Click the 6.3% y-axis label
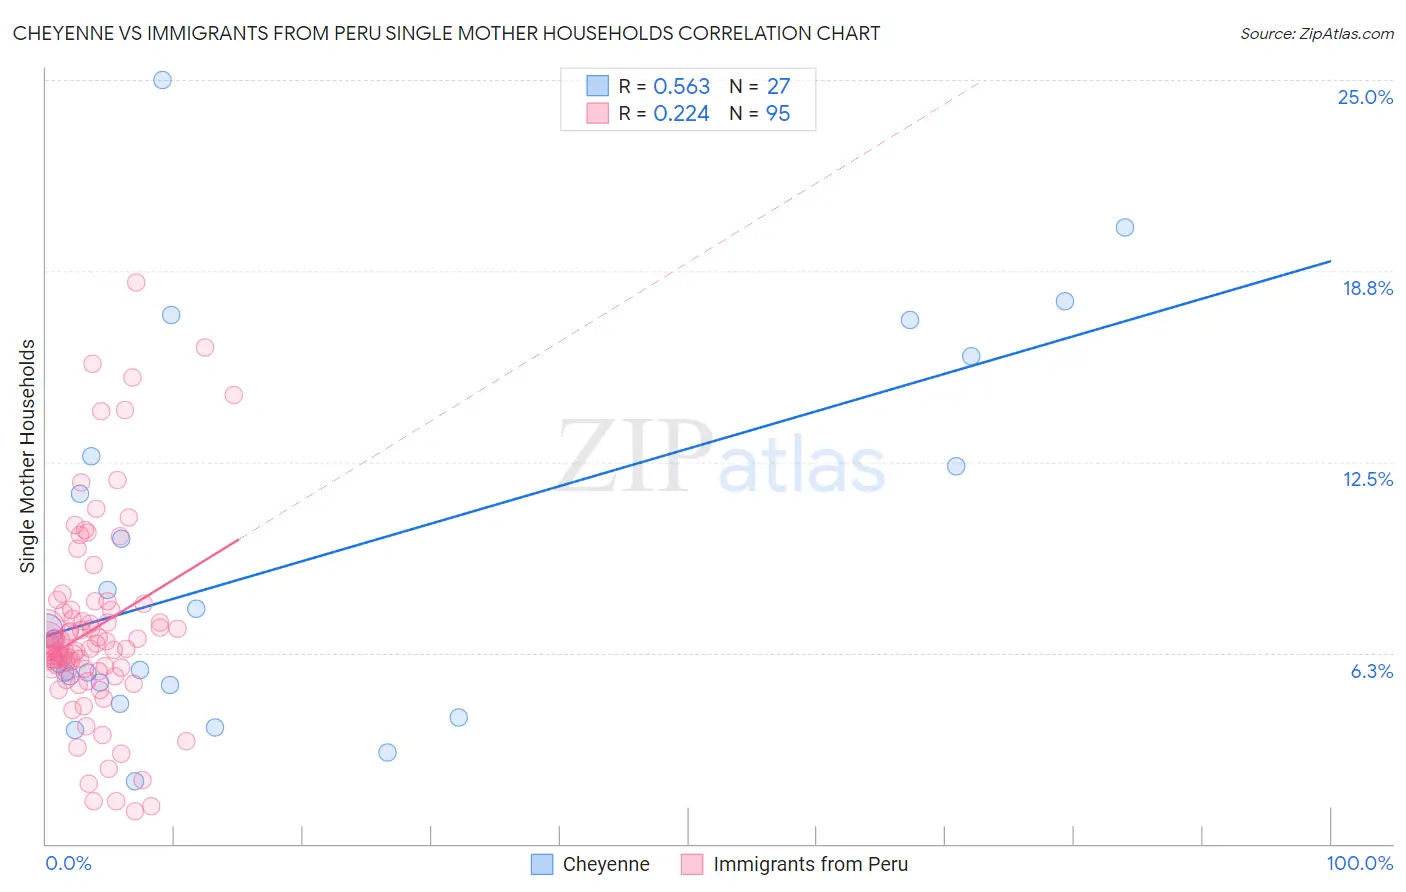The image size is (1406, 892). click(1371, 671)
